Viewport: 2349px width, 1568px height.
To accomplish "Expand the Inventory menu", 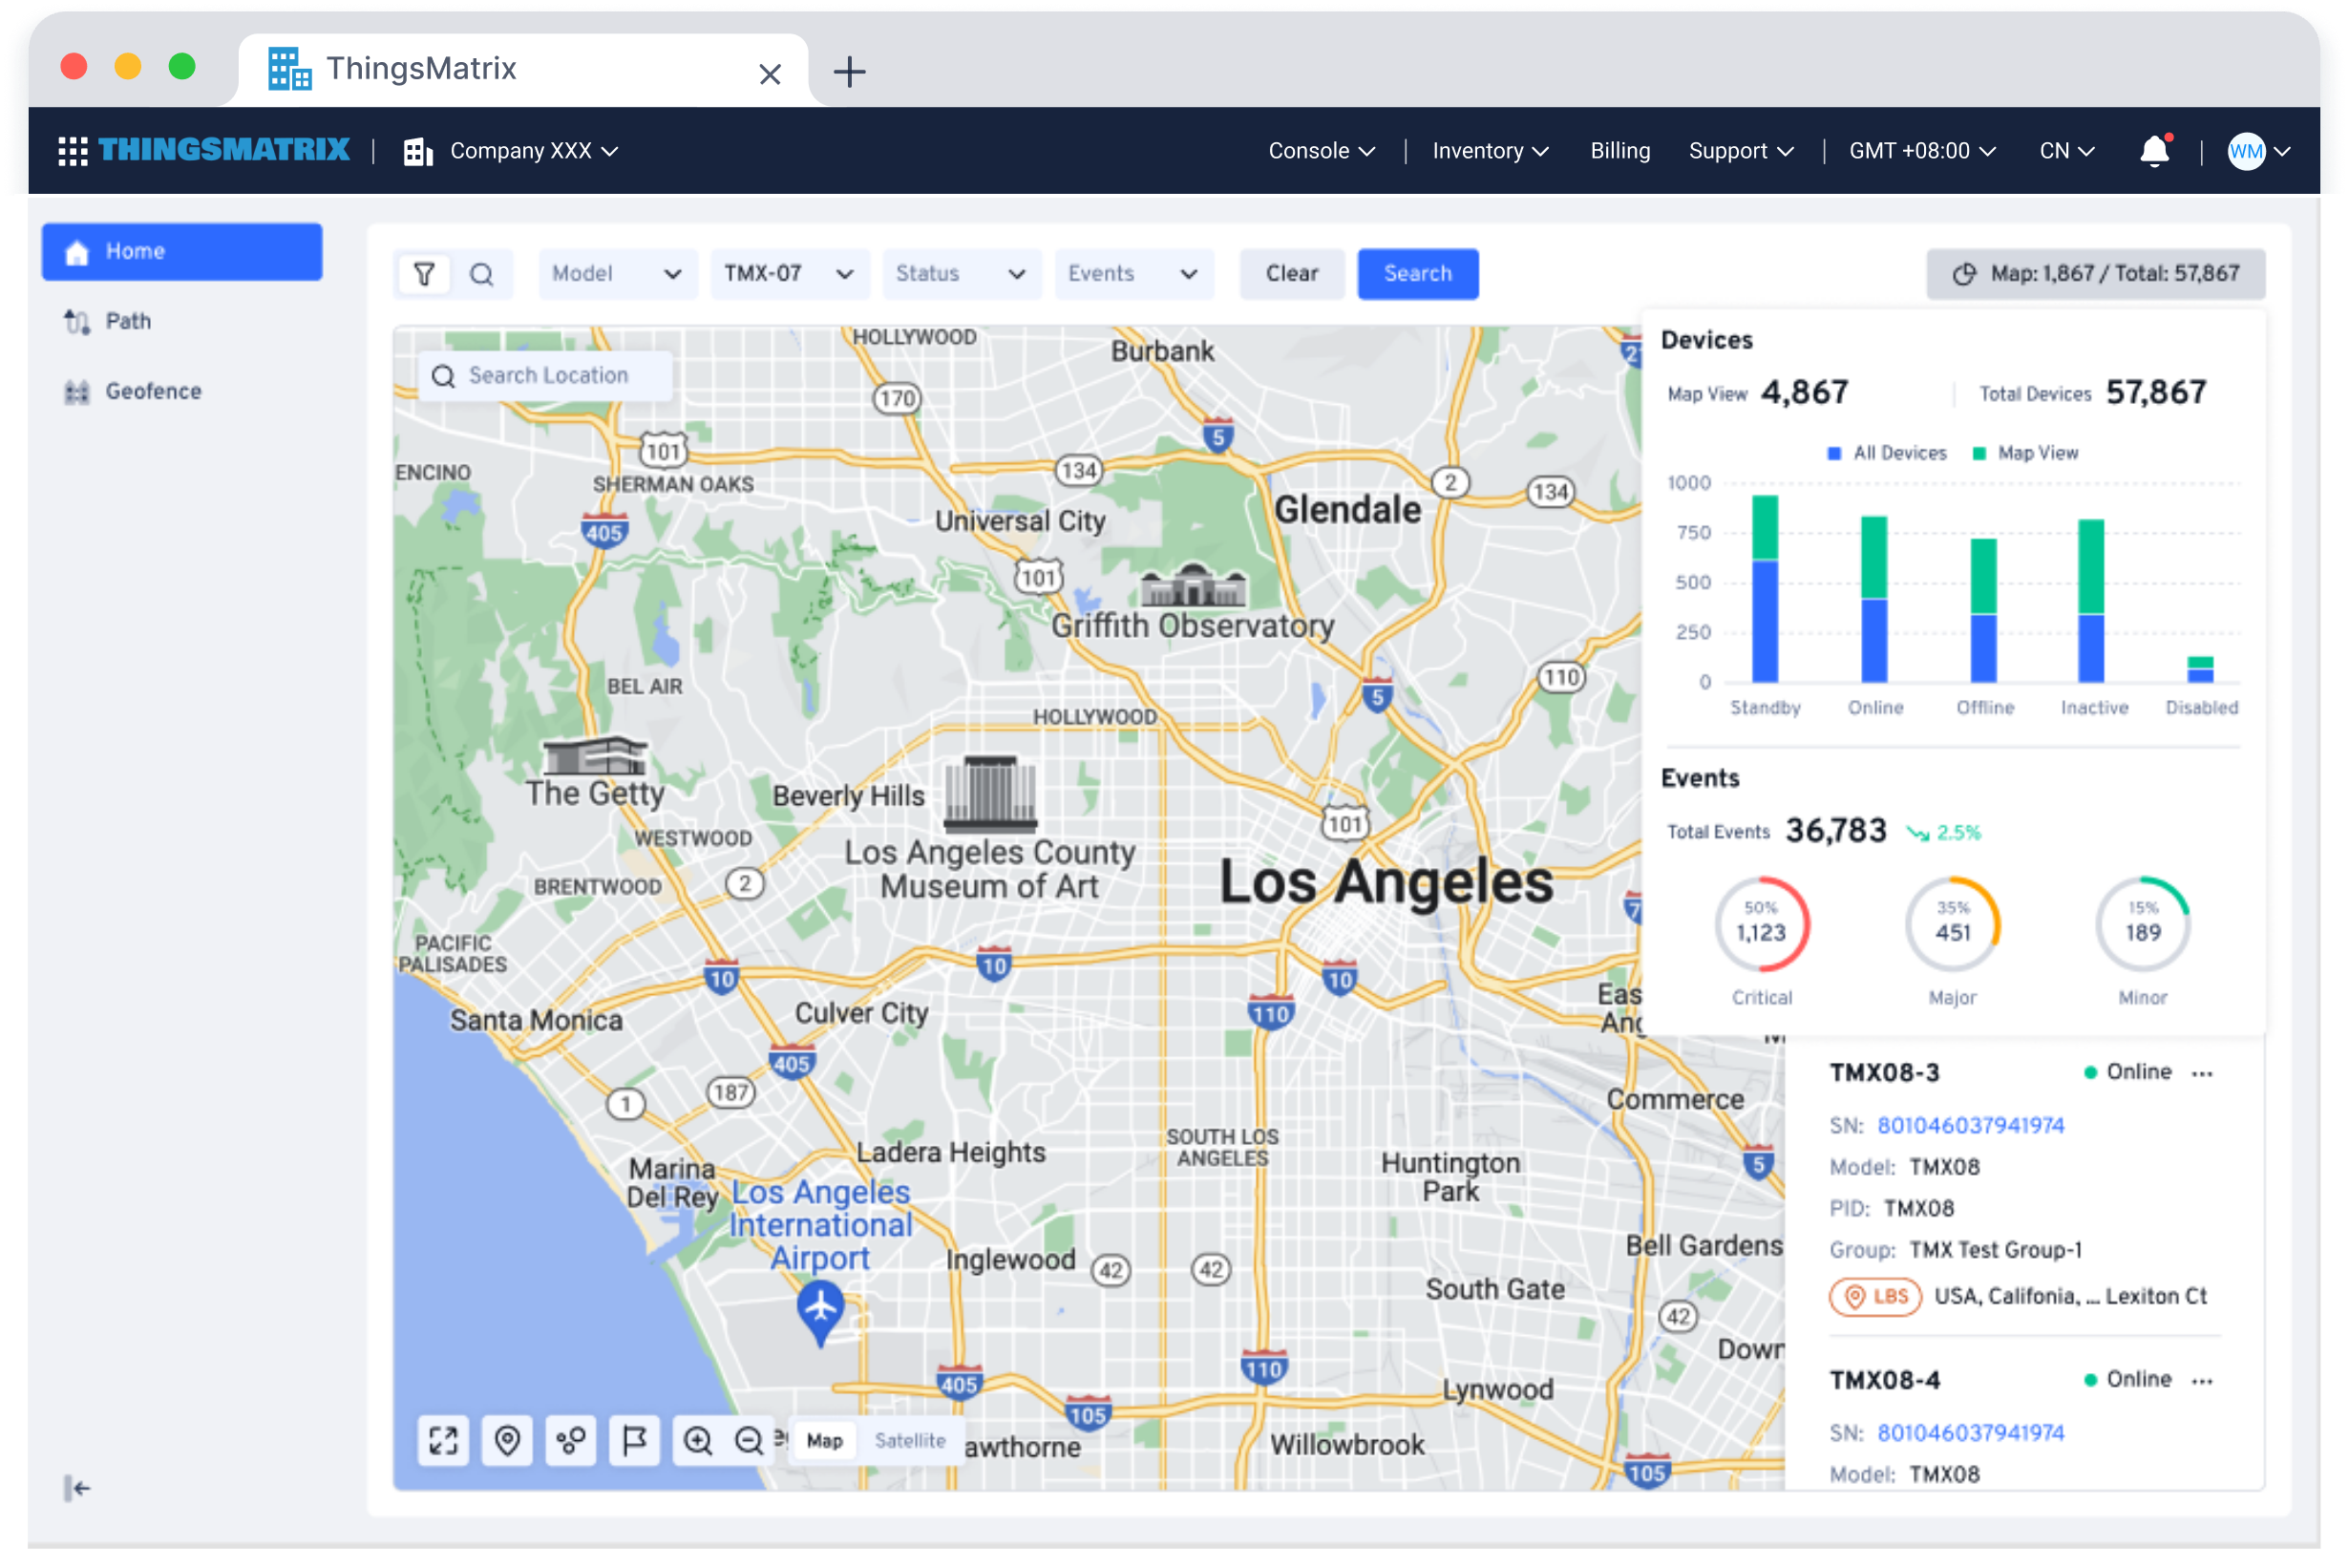I will pyautogui.click(x=1490, y=151).
